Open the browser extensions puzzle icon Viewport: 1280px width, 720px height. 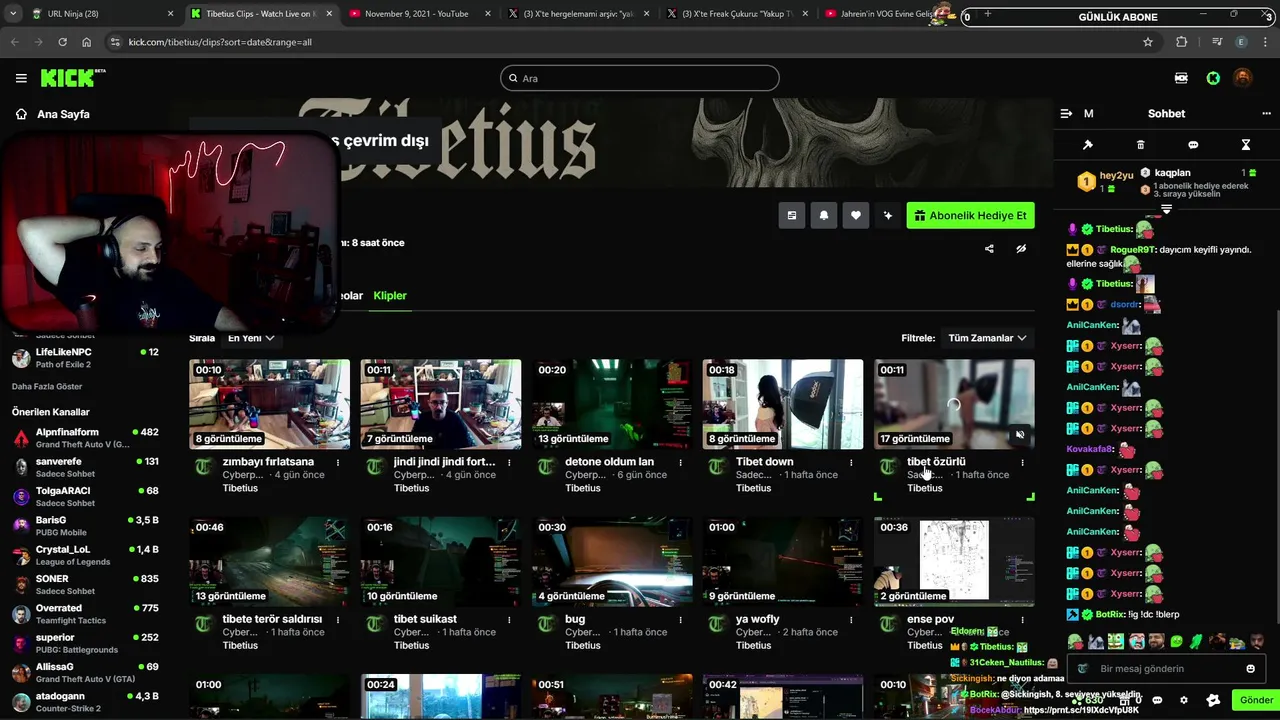1182,42
